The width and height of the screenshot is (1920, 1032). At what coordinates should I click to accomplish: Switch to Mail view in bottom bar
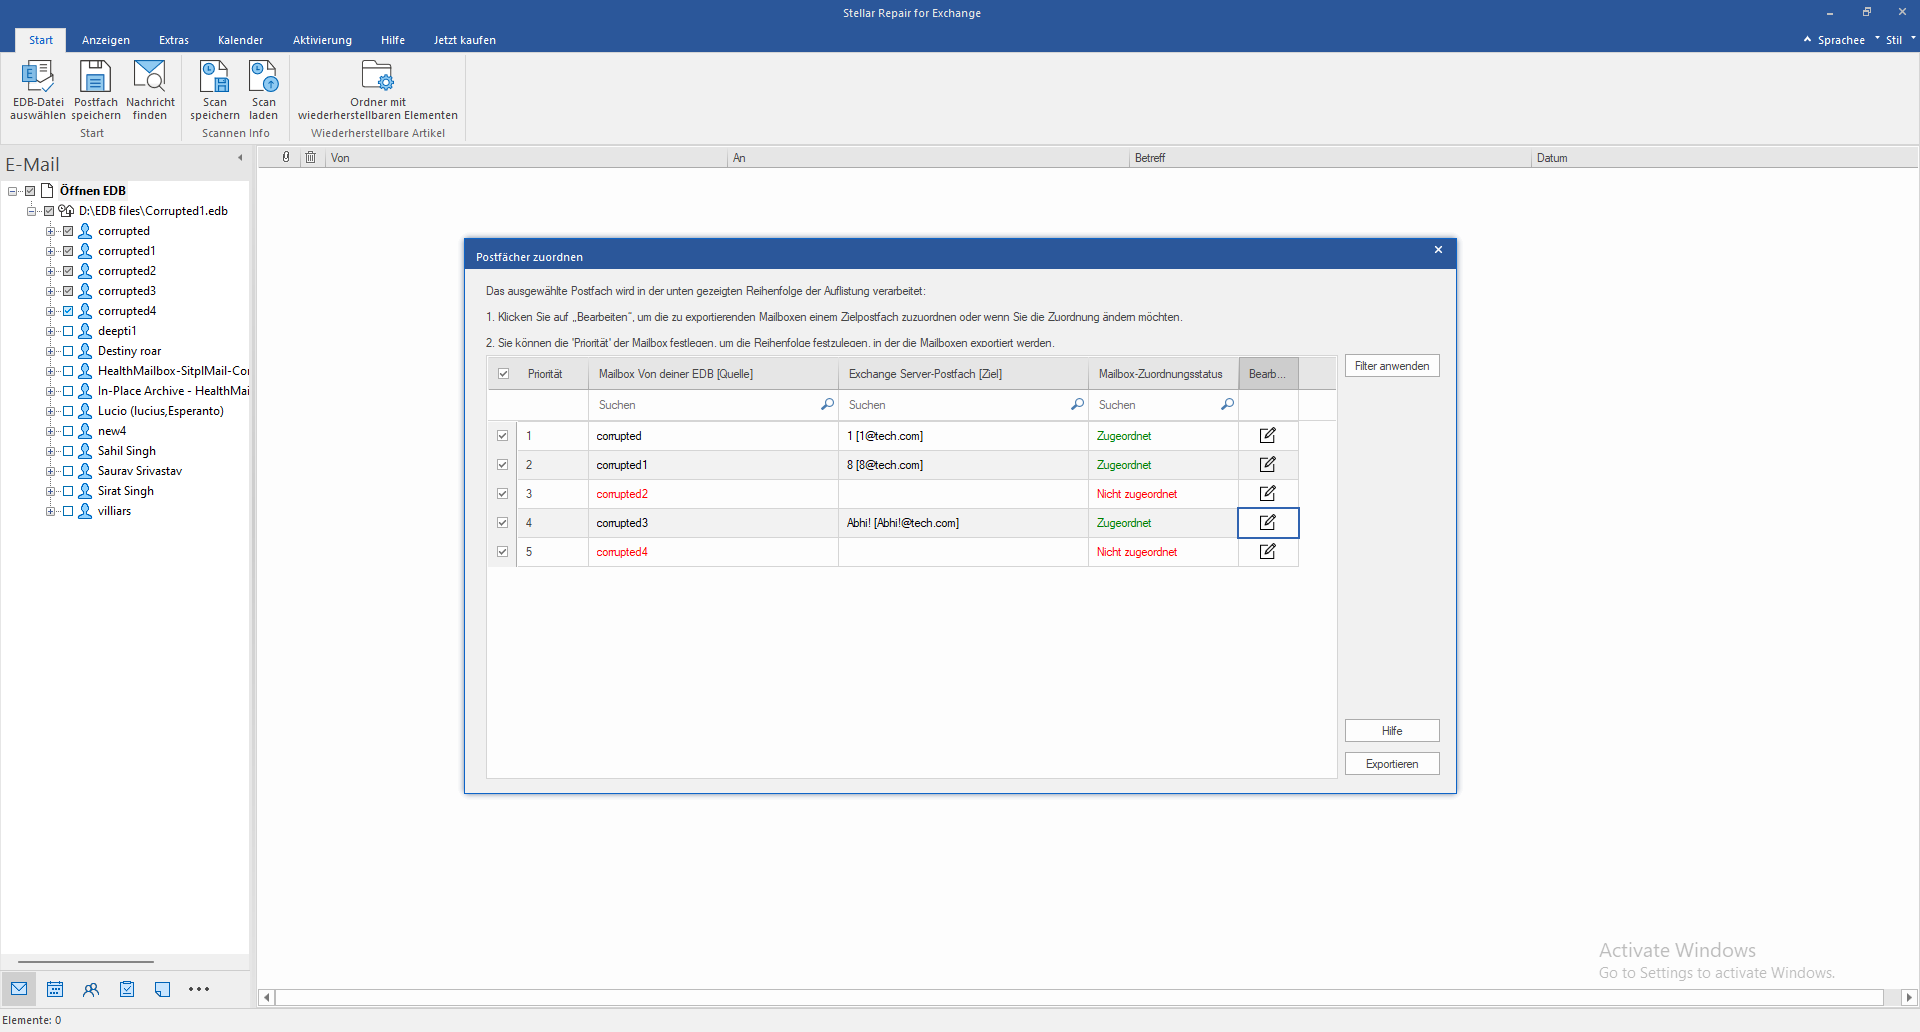coord(19,989)
